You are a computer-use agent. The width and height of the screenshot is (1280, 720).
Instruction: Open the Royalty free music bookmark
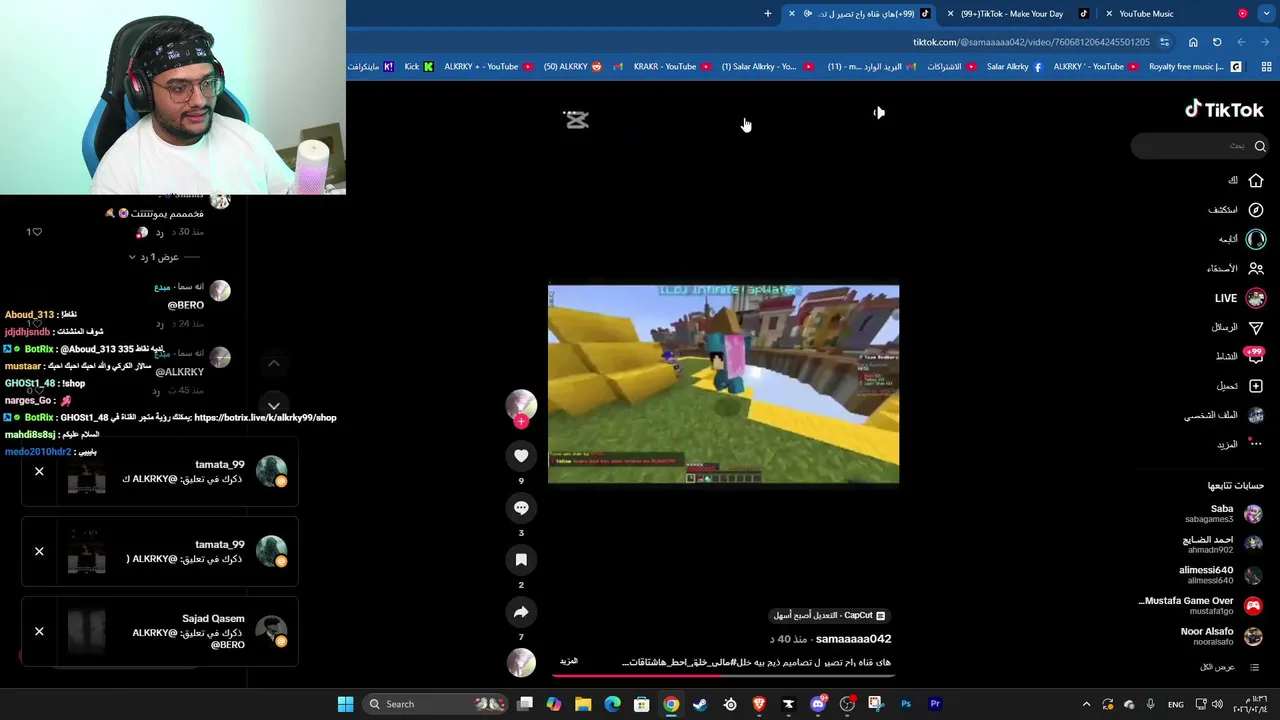click(x=1195, y=67)
